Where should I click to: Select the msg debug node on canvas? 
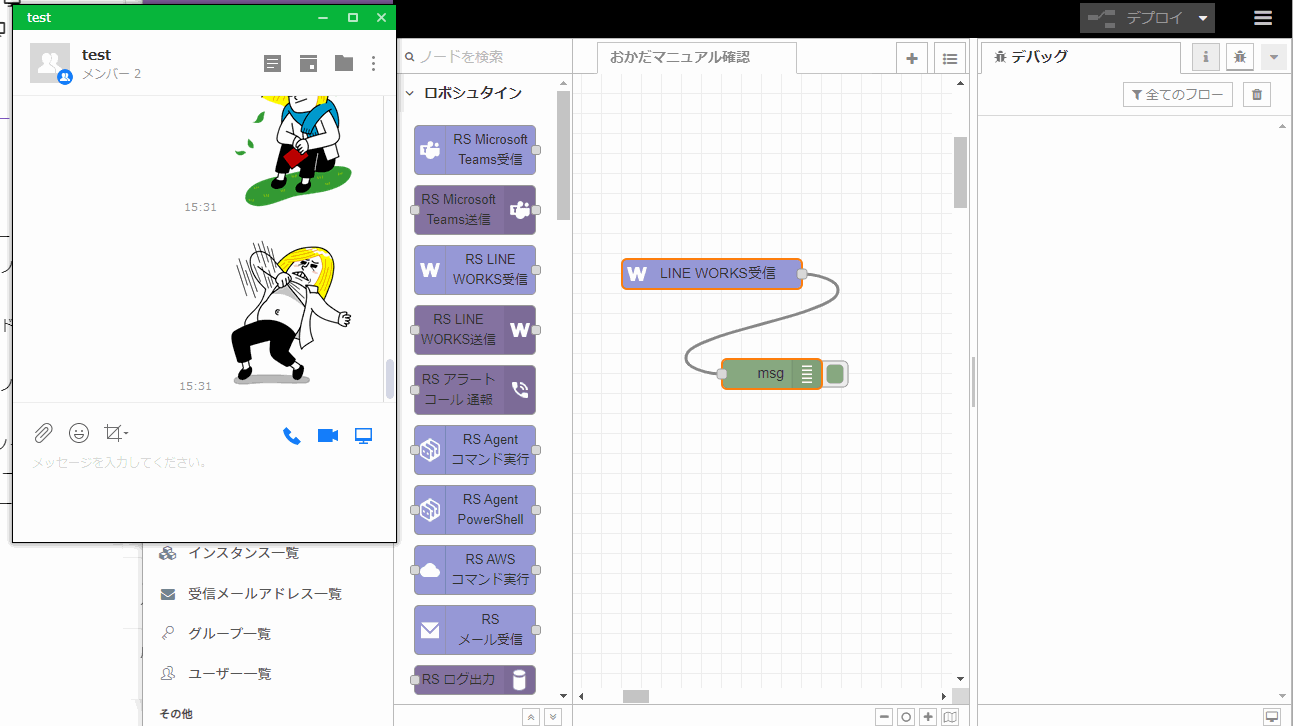(772, 374)
